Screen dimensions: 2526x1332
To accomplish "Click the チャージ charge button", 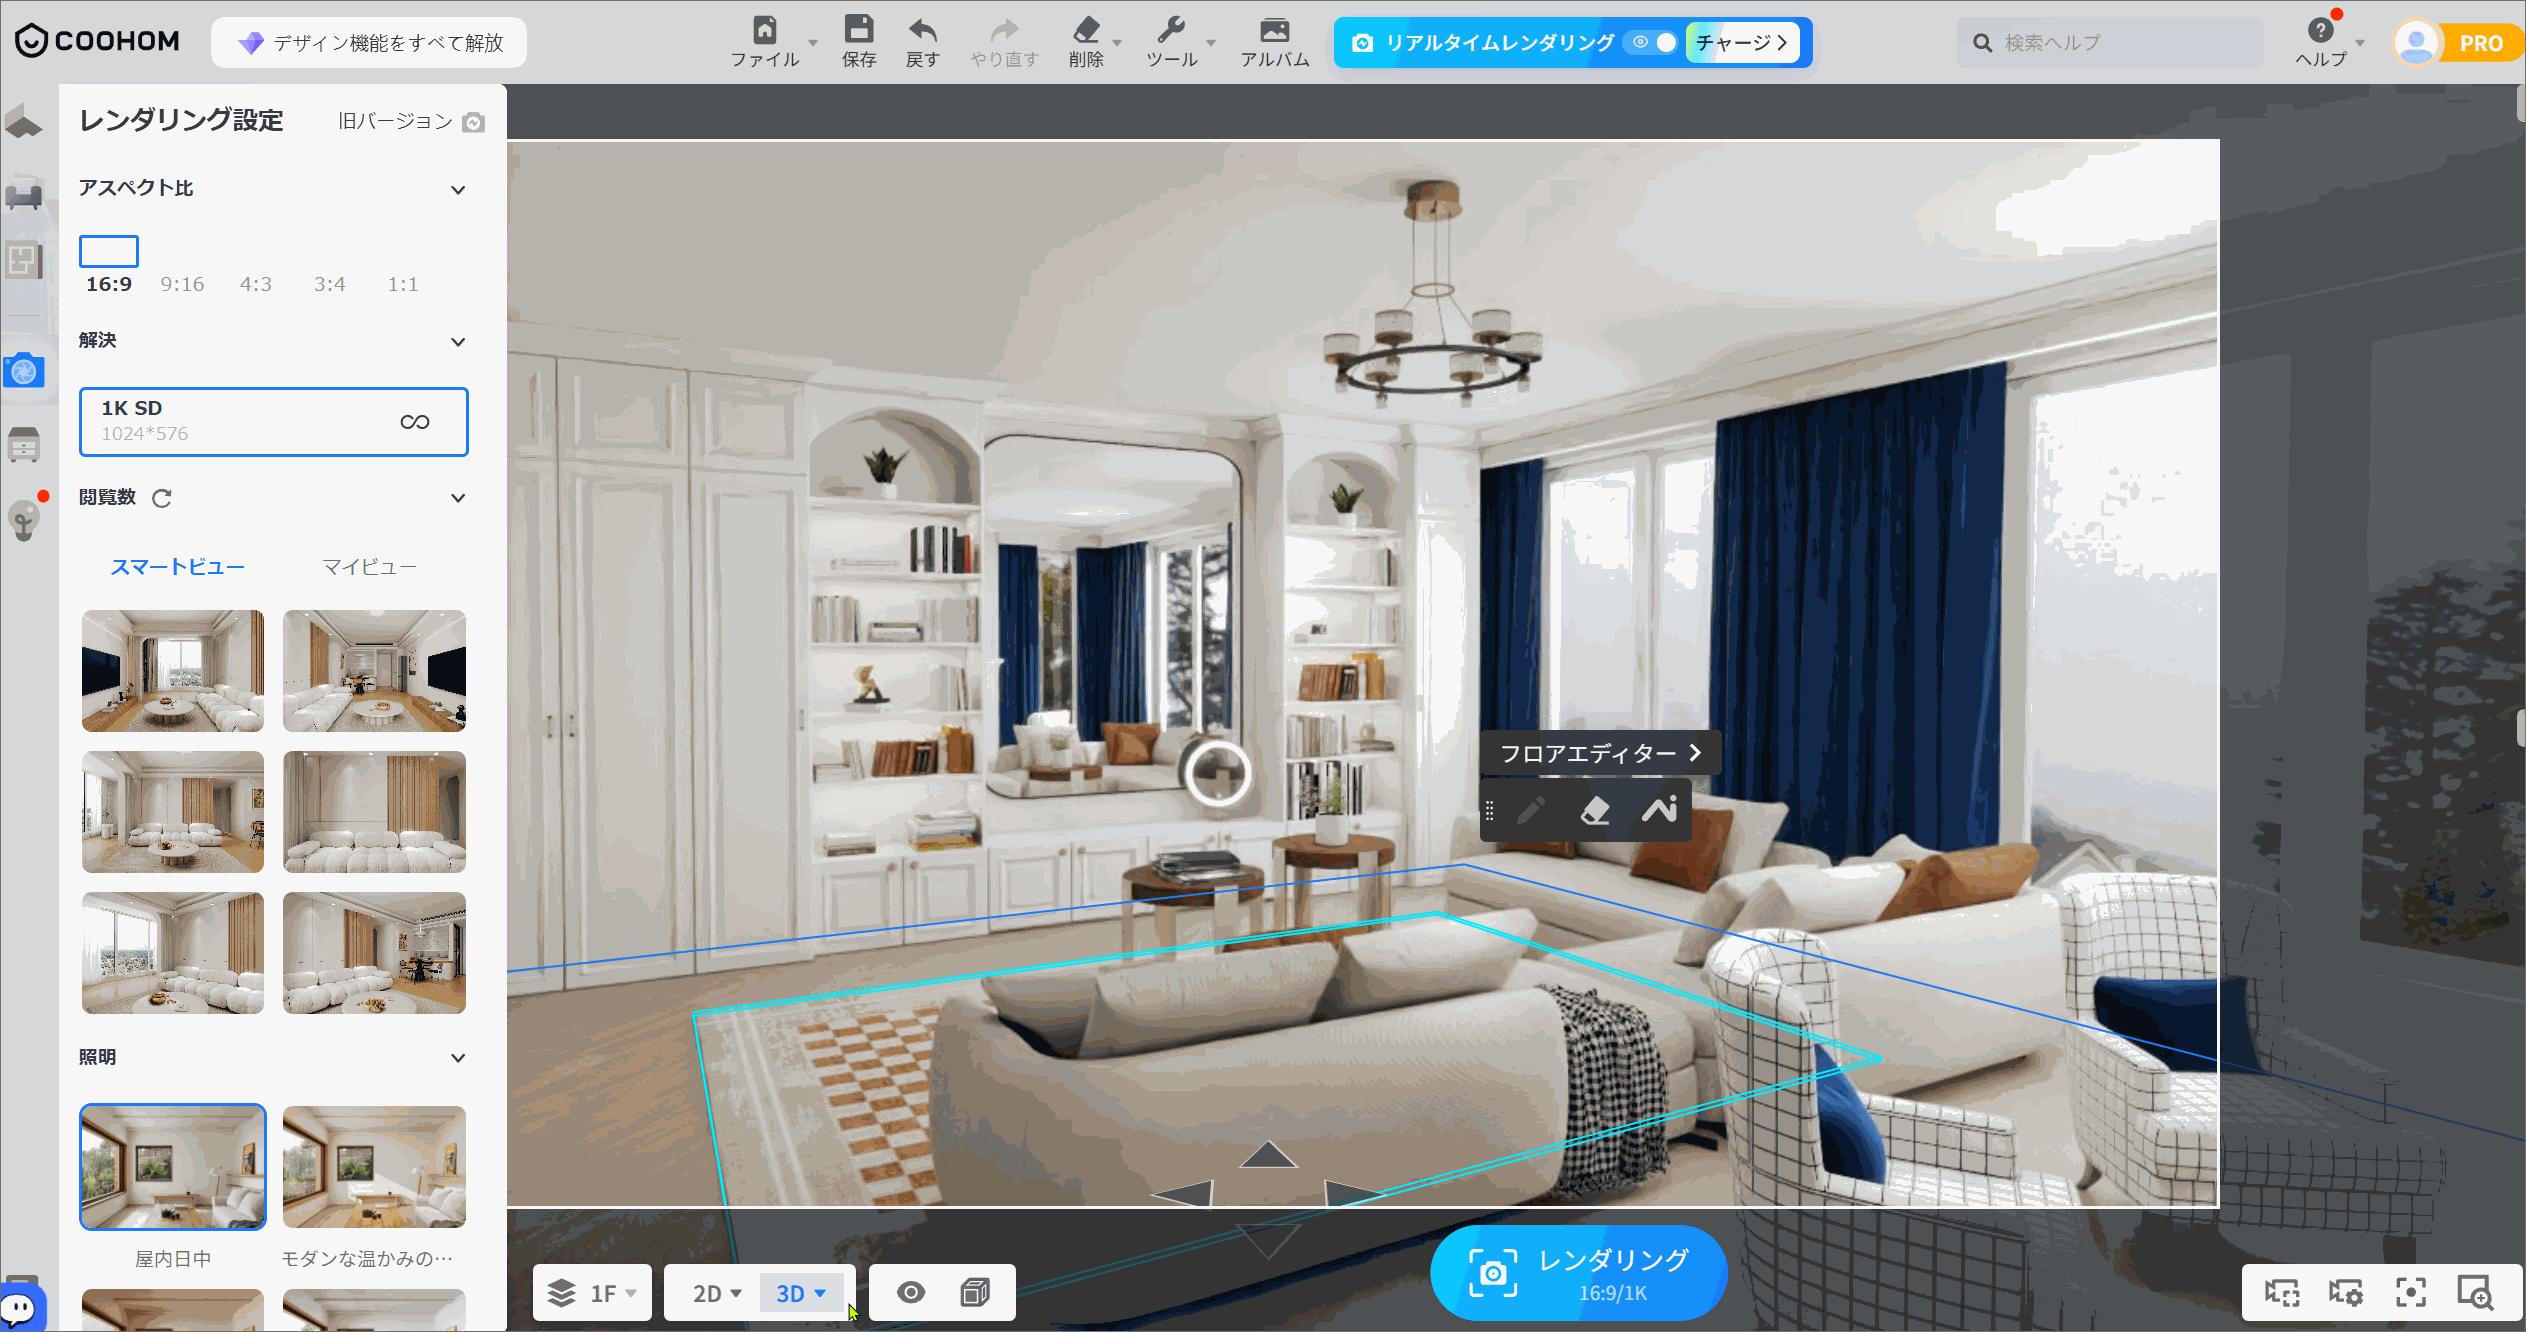I will click(1742, 42).
